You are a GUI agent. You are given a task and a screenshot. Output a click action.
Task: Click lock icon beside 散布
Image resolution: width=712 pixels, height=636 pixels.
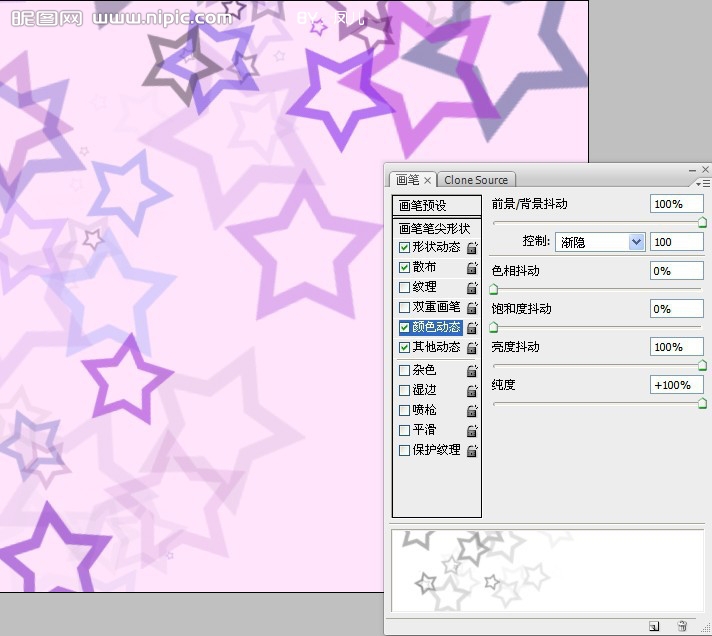(x=472, y=268)
